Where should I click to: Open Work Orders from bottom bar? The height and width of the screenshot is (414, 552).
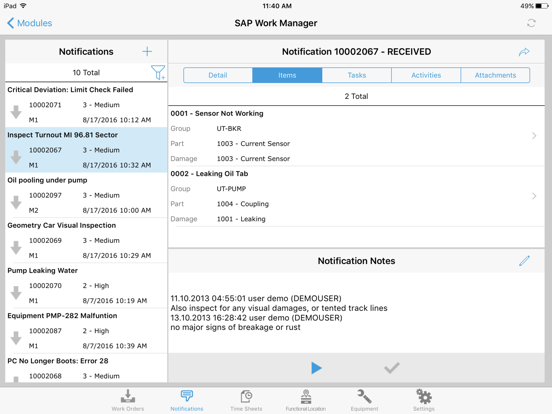click(128, 400)
